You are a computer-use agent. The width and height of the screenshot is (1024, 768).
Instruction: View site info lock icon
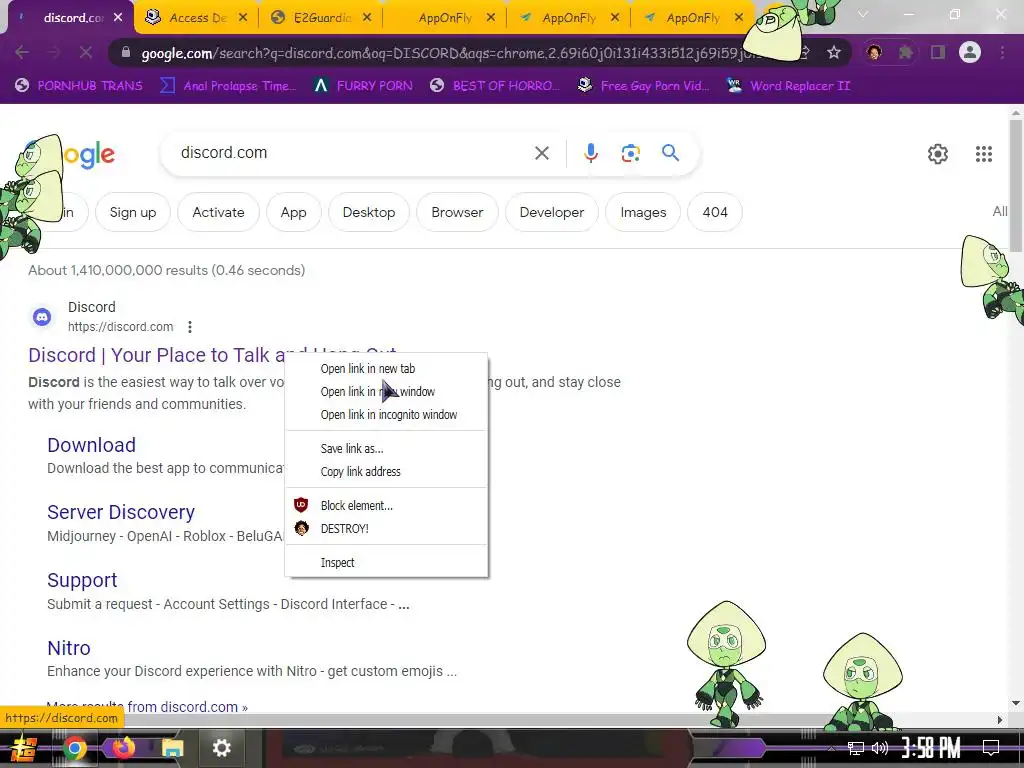(x=126, y=52)
